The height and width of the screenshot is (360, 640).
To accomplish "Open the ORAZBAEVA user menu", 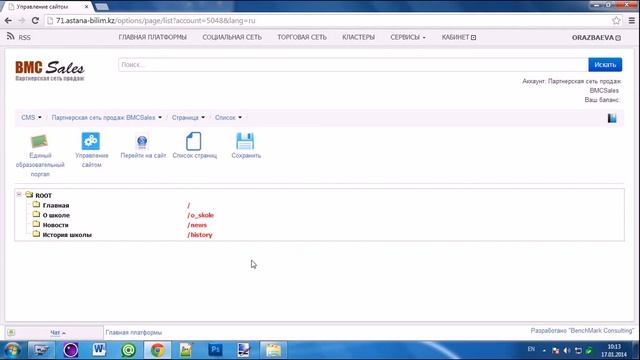I will point(596,38).
